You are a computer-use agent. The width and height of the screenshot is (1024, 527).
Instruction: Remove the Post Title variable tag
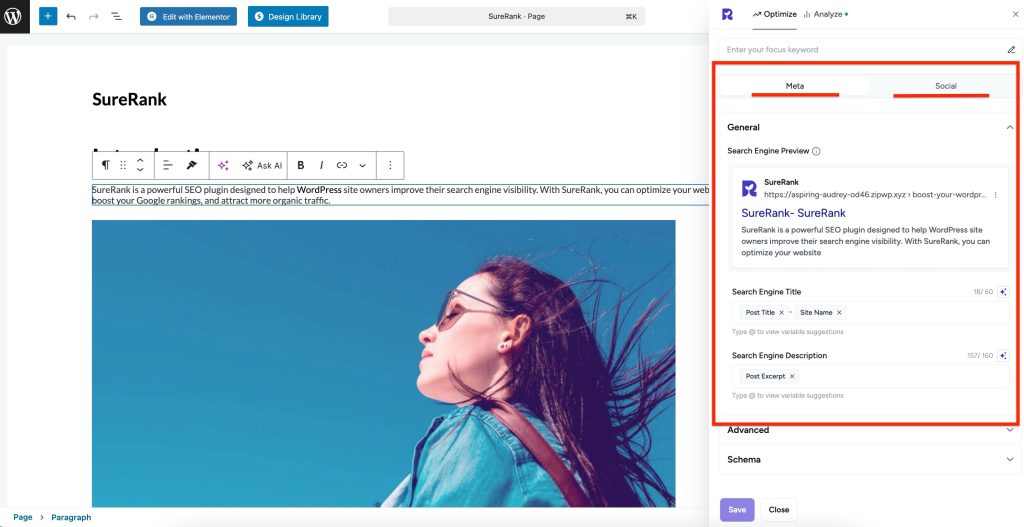click(782, 313)
